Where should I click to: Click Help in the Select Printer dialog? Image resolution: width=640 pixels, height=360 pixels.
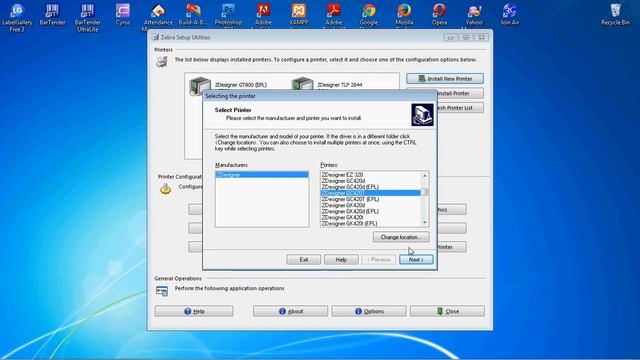point(341,260)
